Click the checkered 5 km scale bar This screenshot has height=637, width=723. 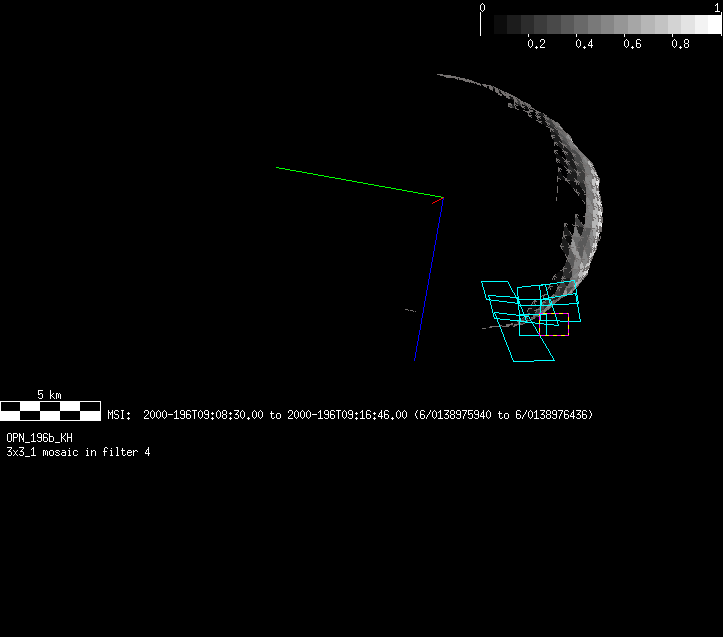tap(50, 409)
